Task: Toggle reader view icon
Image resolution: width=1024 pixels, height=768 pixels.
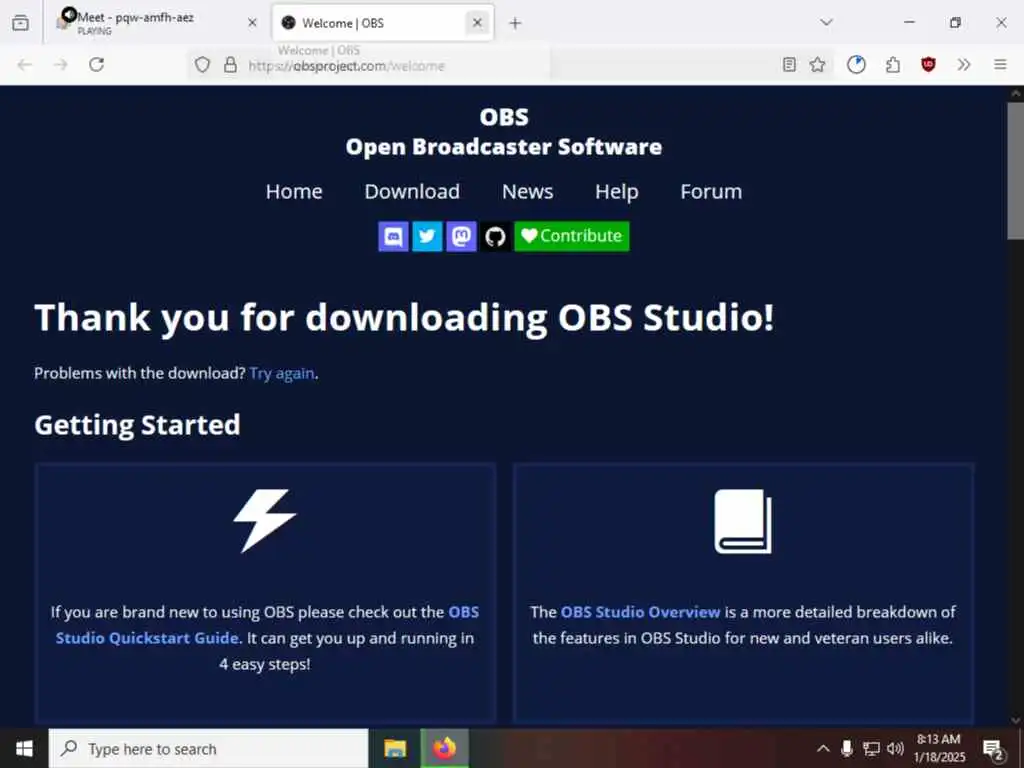Action: pyautogui.click(x=790, y=65)
